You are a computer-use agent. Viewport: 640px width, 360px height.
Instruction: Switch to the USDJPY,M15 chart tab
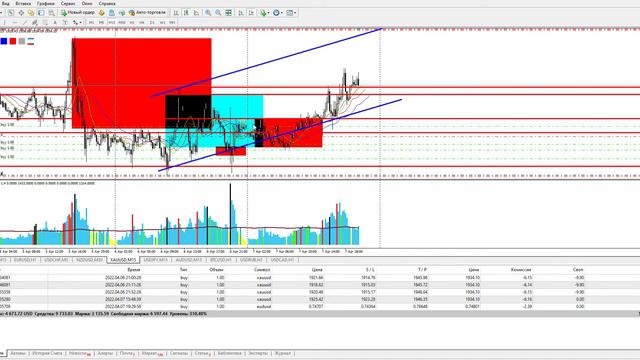156,260
